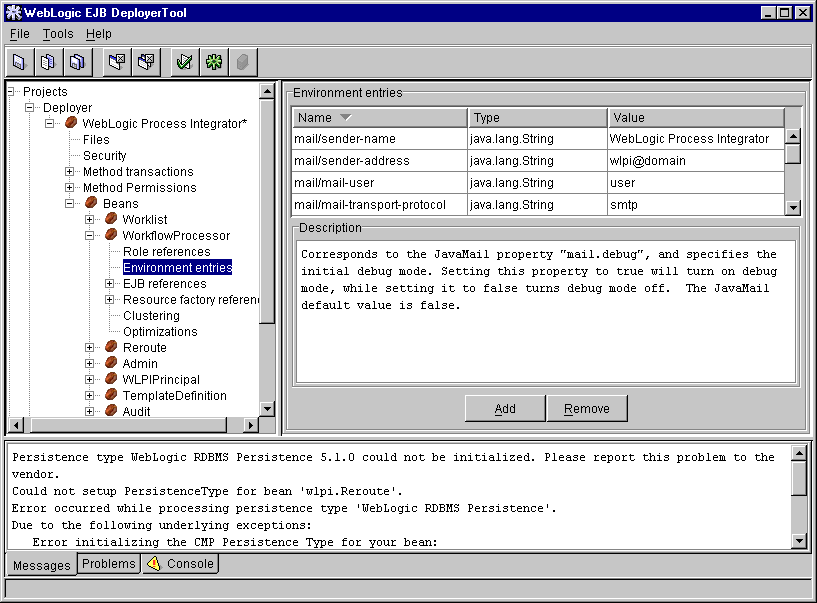Click the tree panel scroll-up arrow

click(267, 91)
